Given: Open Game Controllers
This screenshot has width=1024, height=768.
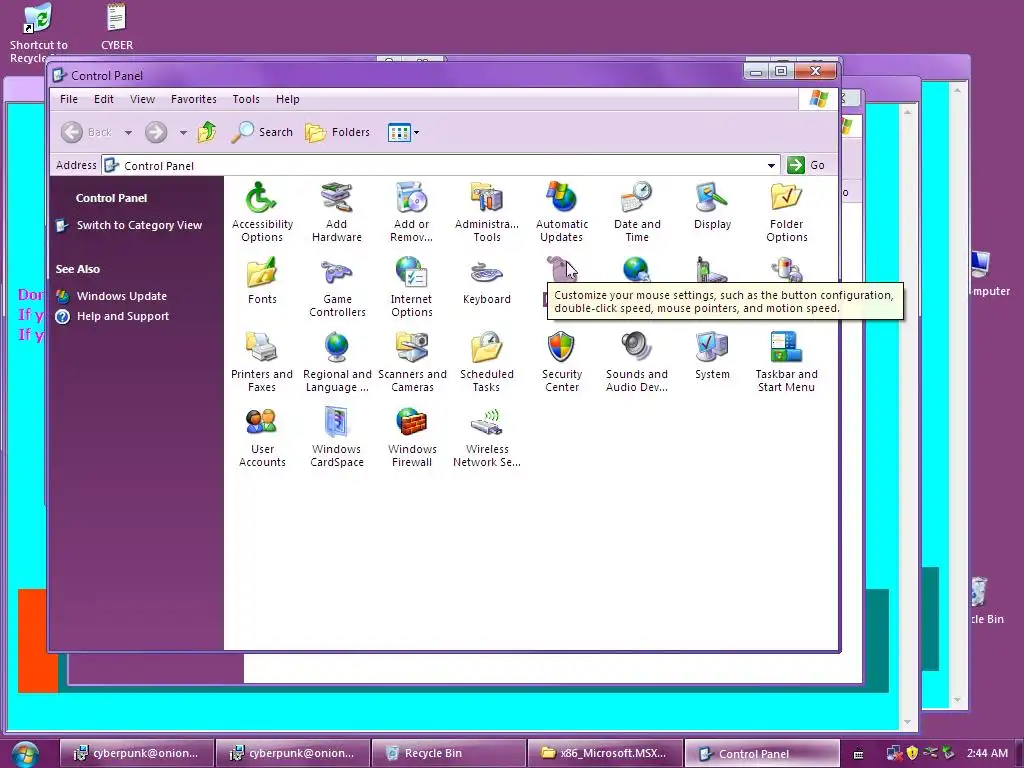Looking at the screenshot, I should 337,287.
